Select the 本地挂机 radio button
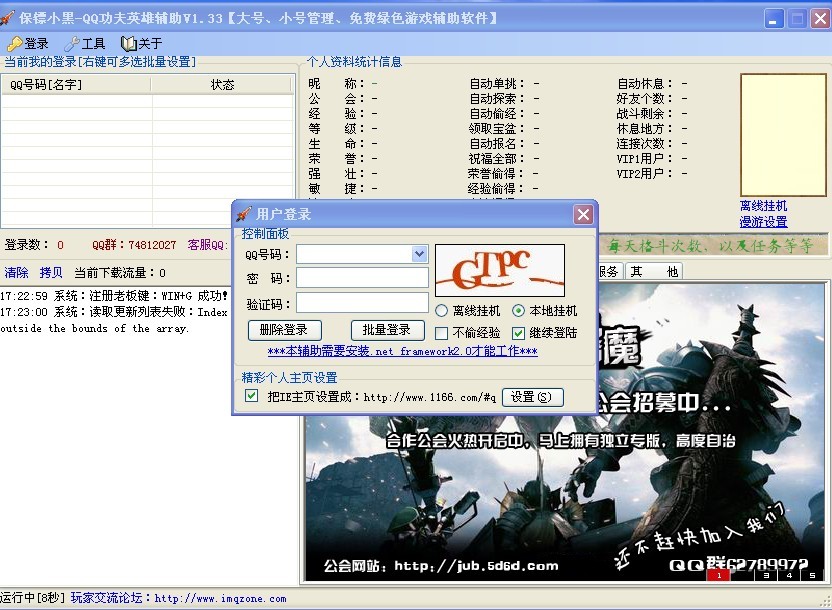 [518, 311]
